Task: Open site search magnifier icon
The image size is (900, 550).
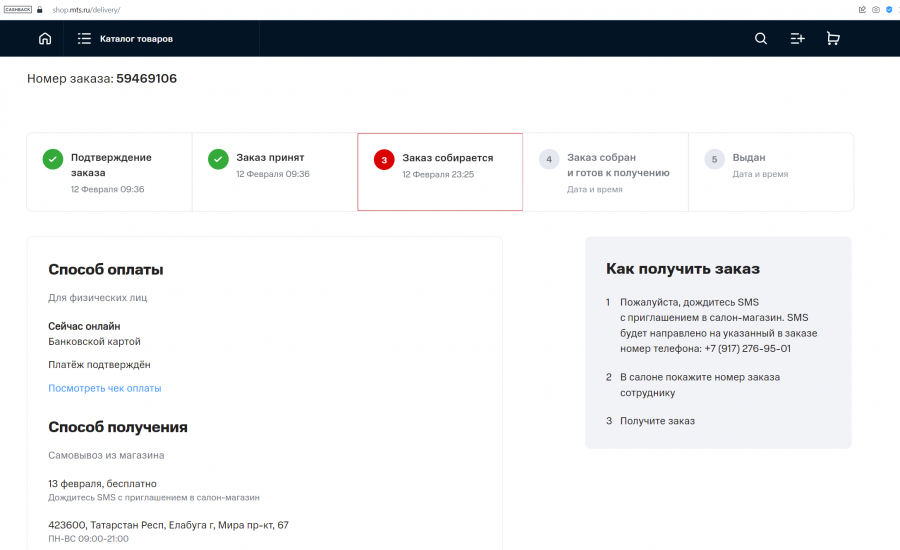Action: [761, 38]
